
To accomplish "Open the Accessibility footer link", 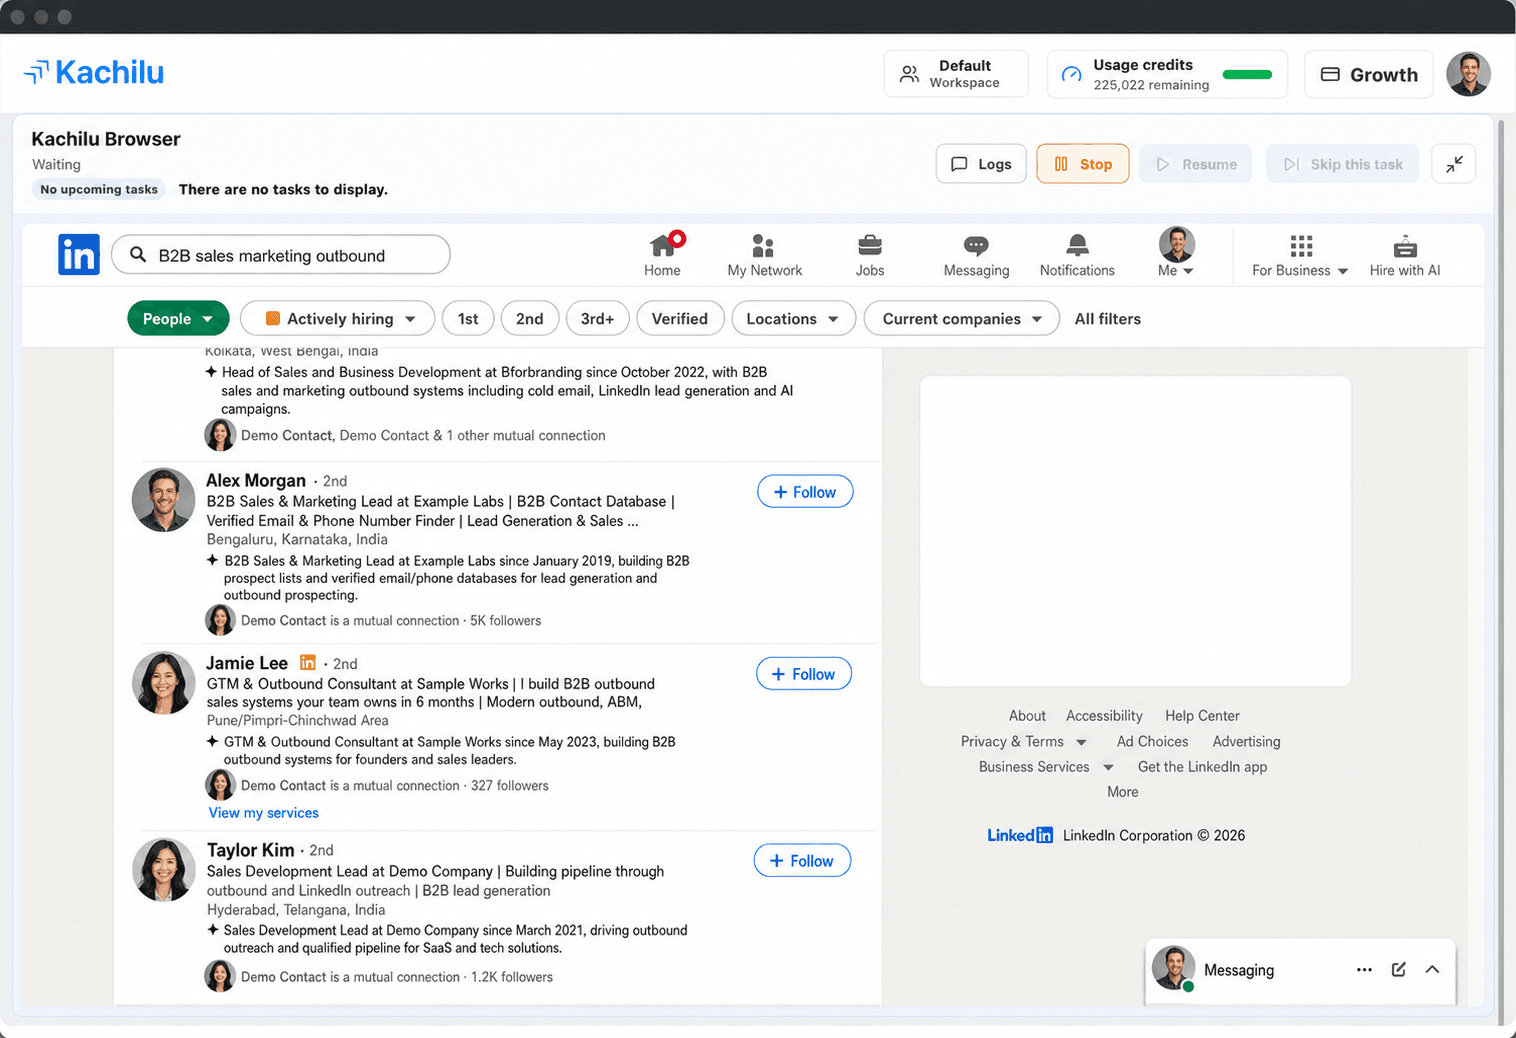I will (x=1104, y=716).
